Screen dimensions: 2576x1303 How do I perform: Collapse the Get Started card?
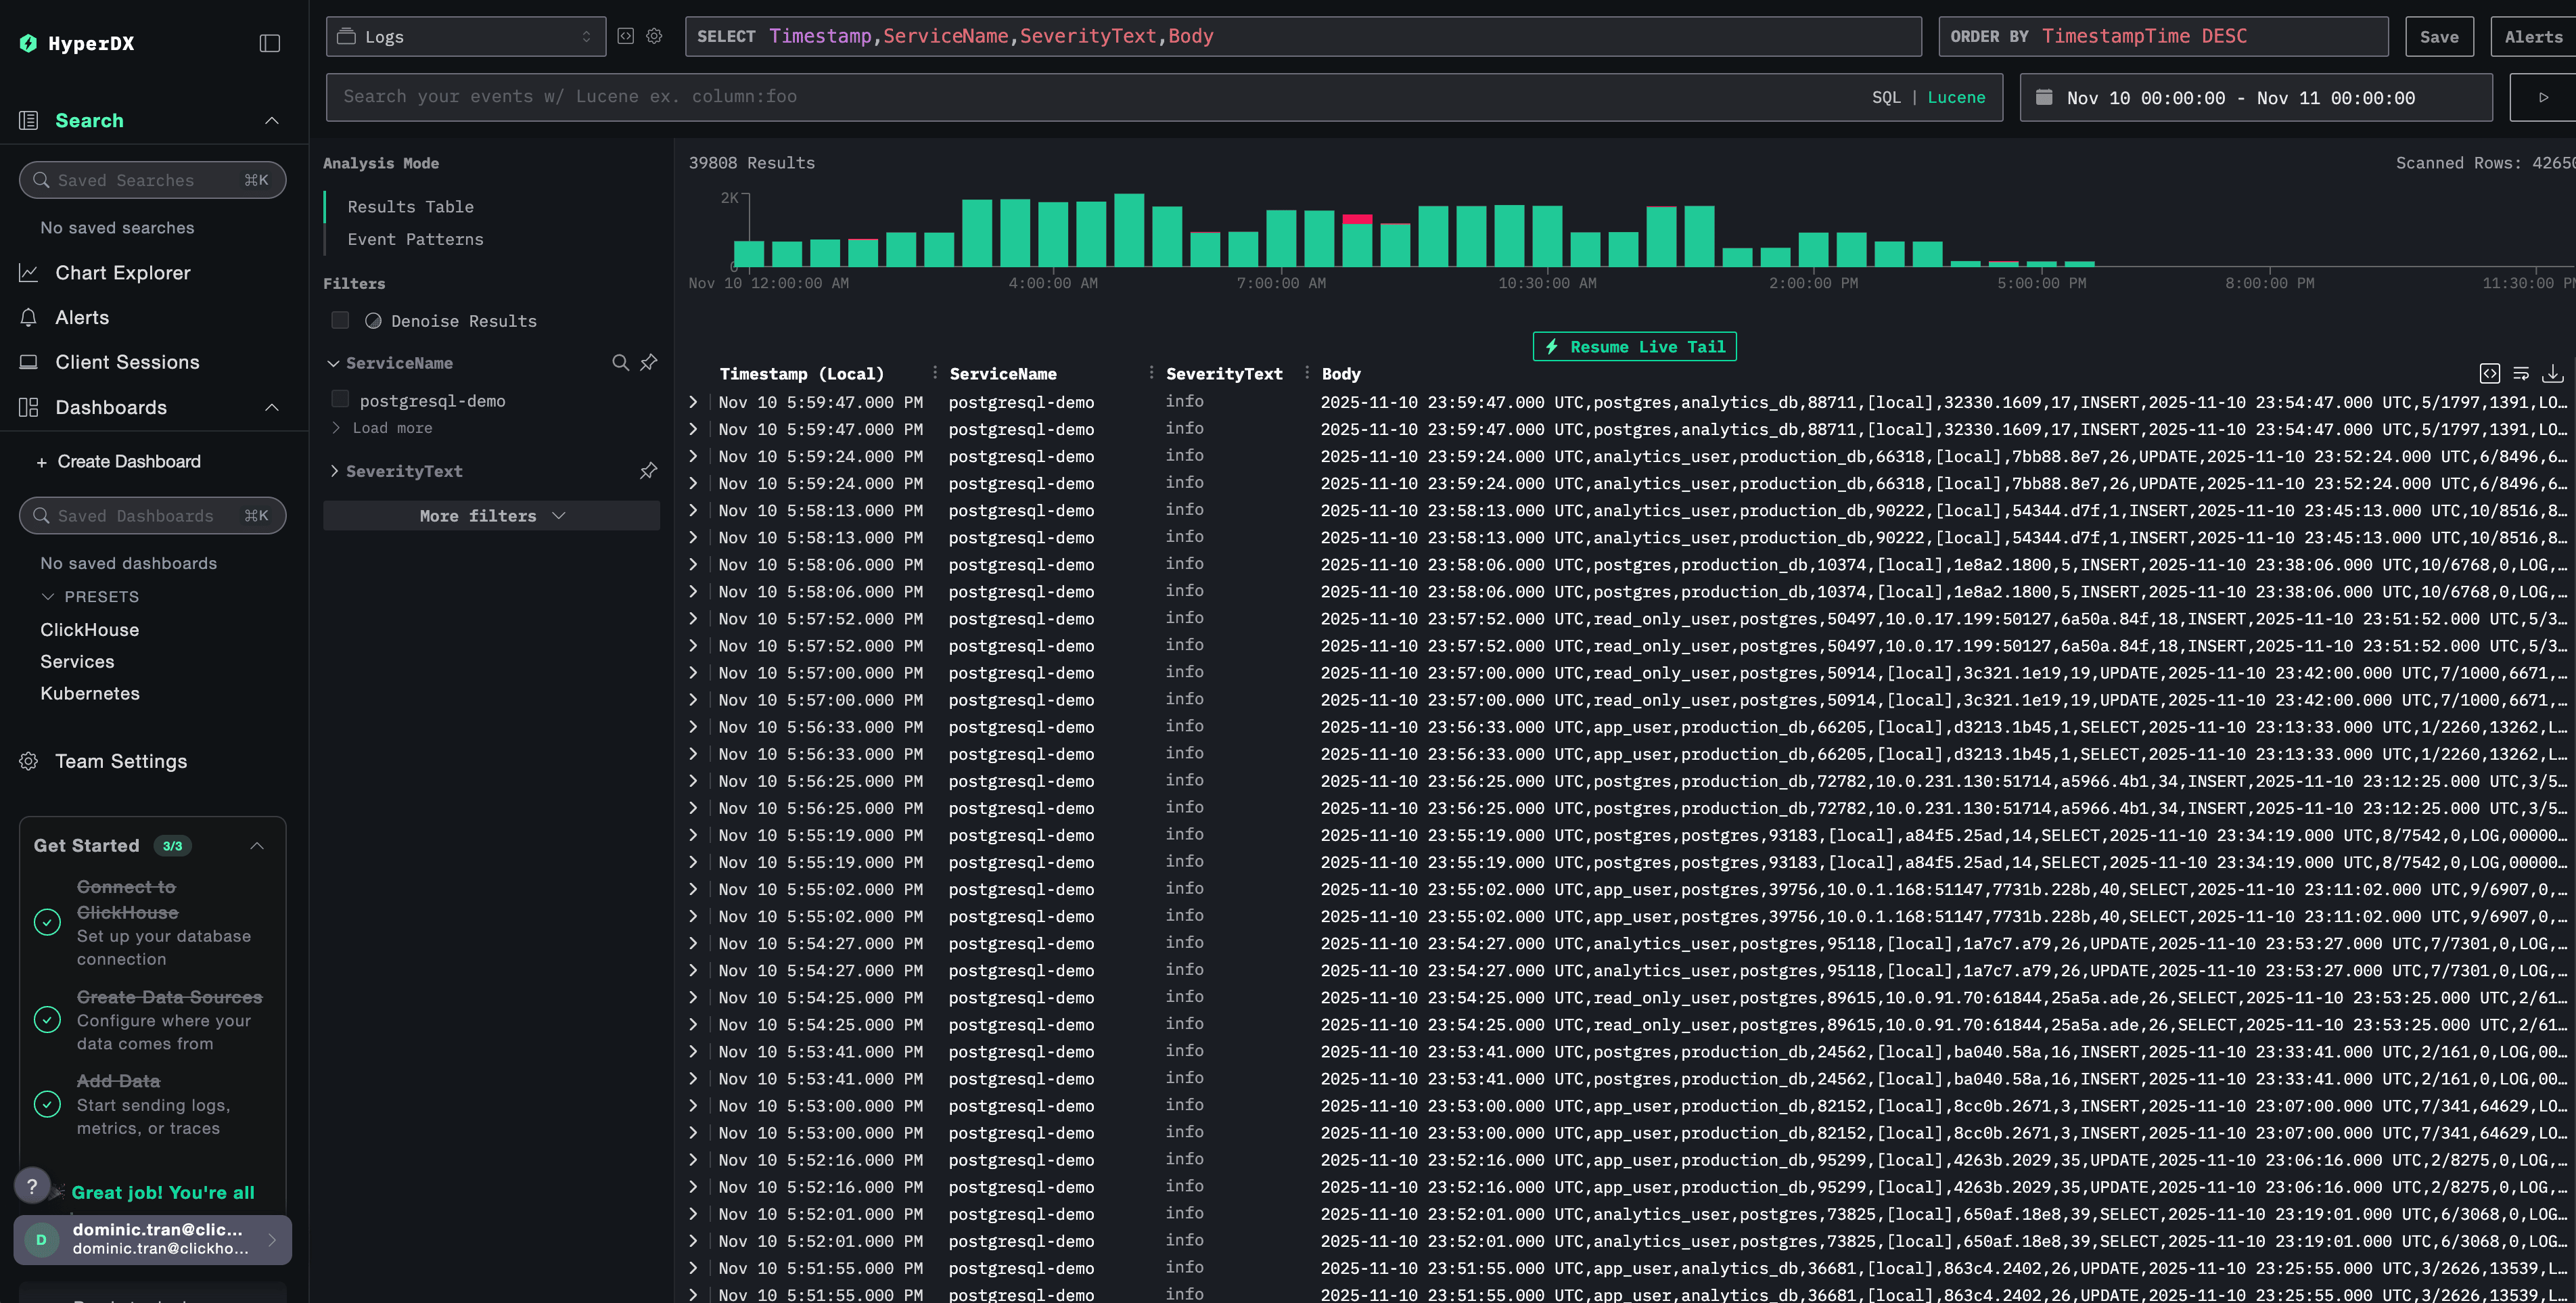(257, 846)
